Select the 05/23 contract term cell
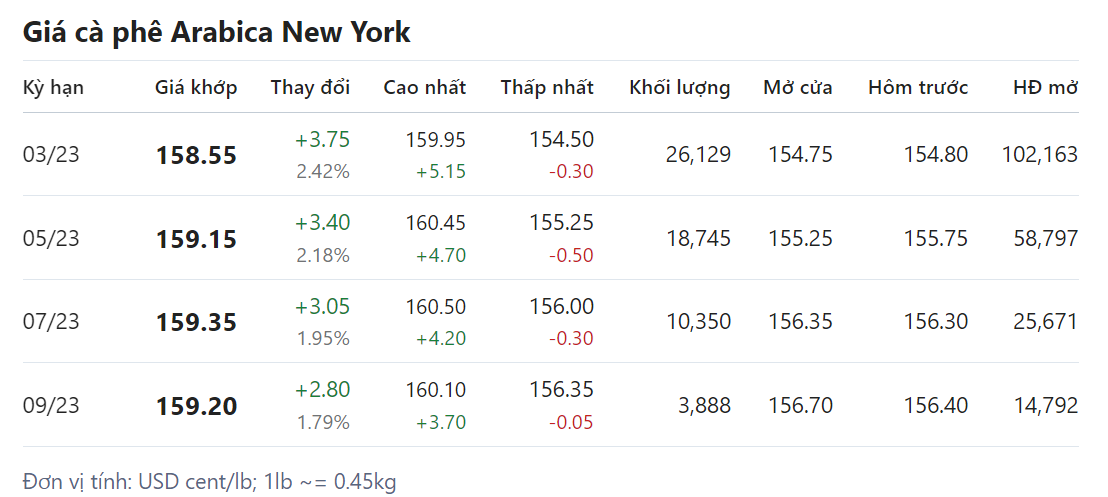1108x497 pixels. [x=51, y=239]
